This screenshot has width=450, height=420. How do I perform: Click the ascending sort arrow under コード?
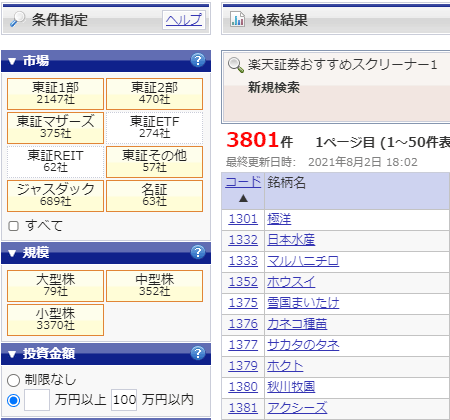(243, 199)
